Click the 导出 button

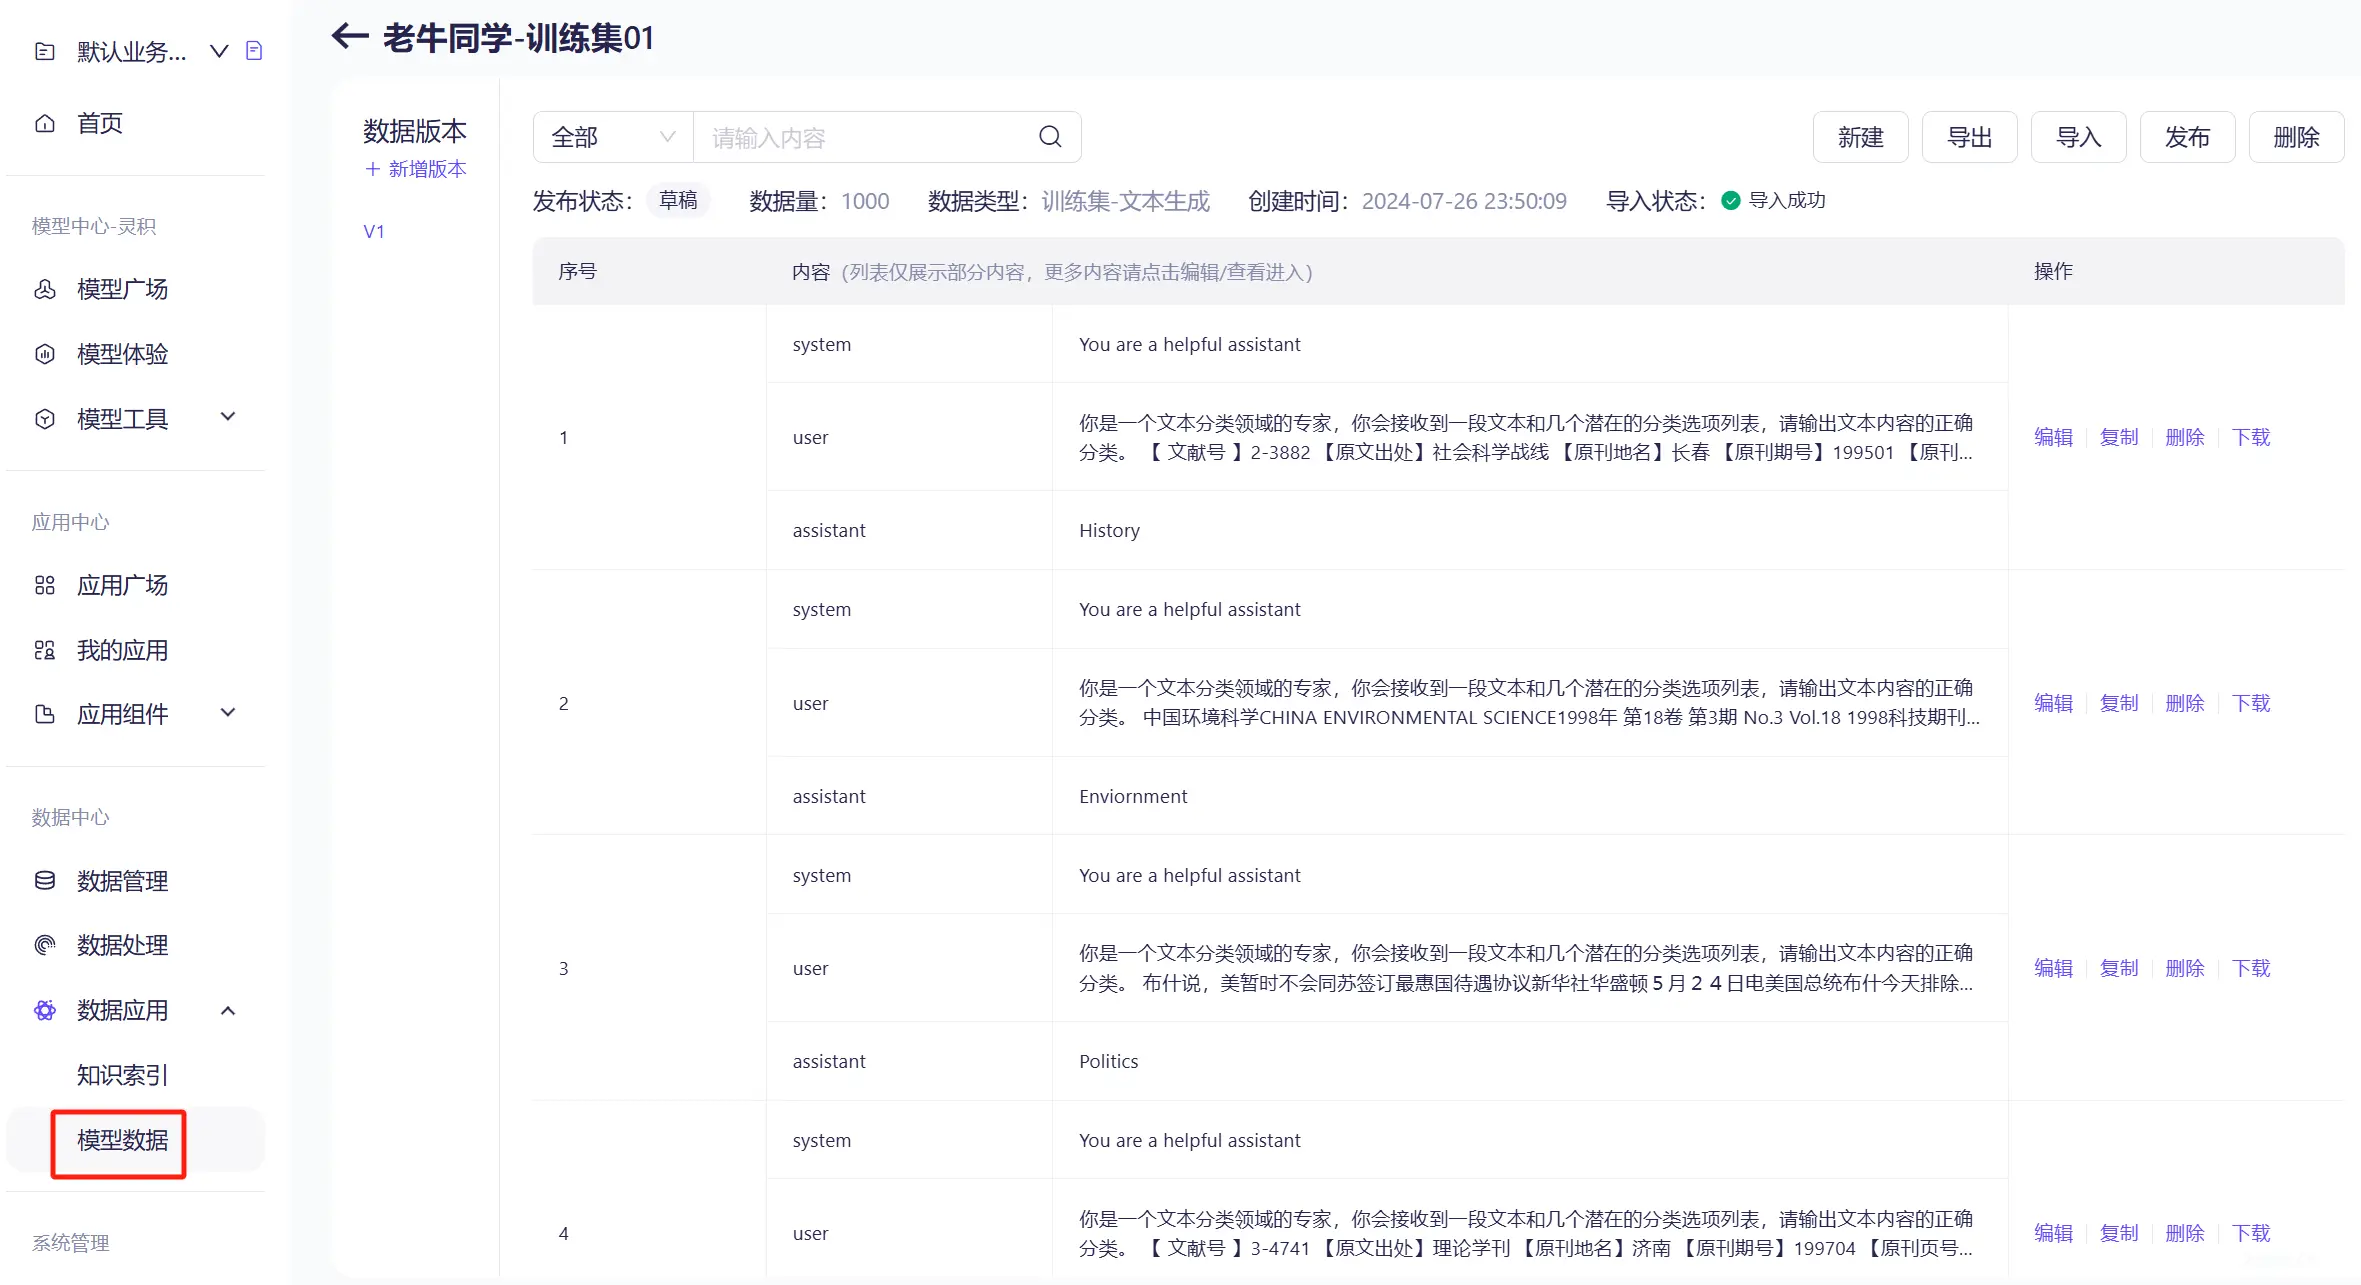1969,137
